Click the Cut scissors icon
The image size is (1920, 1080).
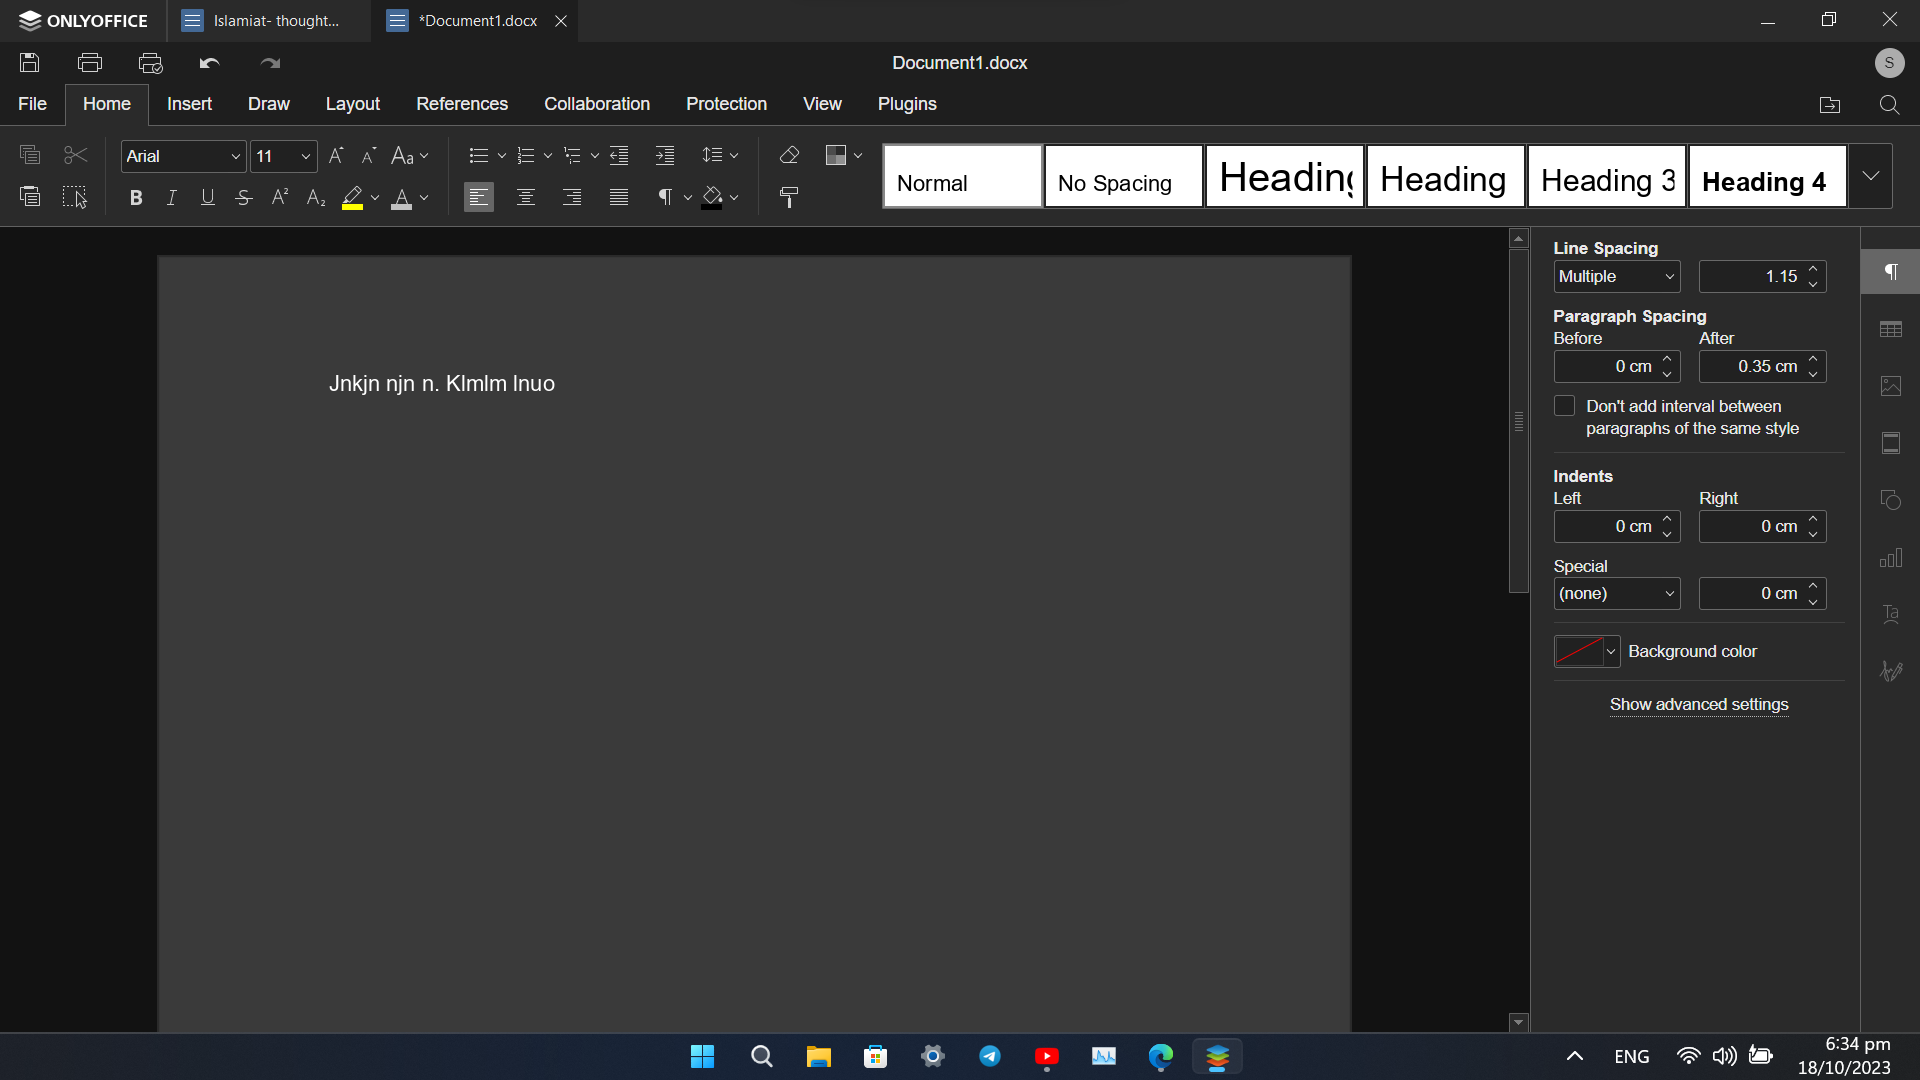point(75,155)
